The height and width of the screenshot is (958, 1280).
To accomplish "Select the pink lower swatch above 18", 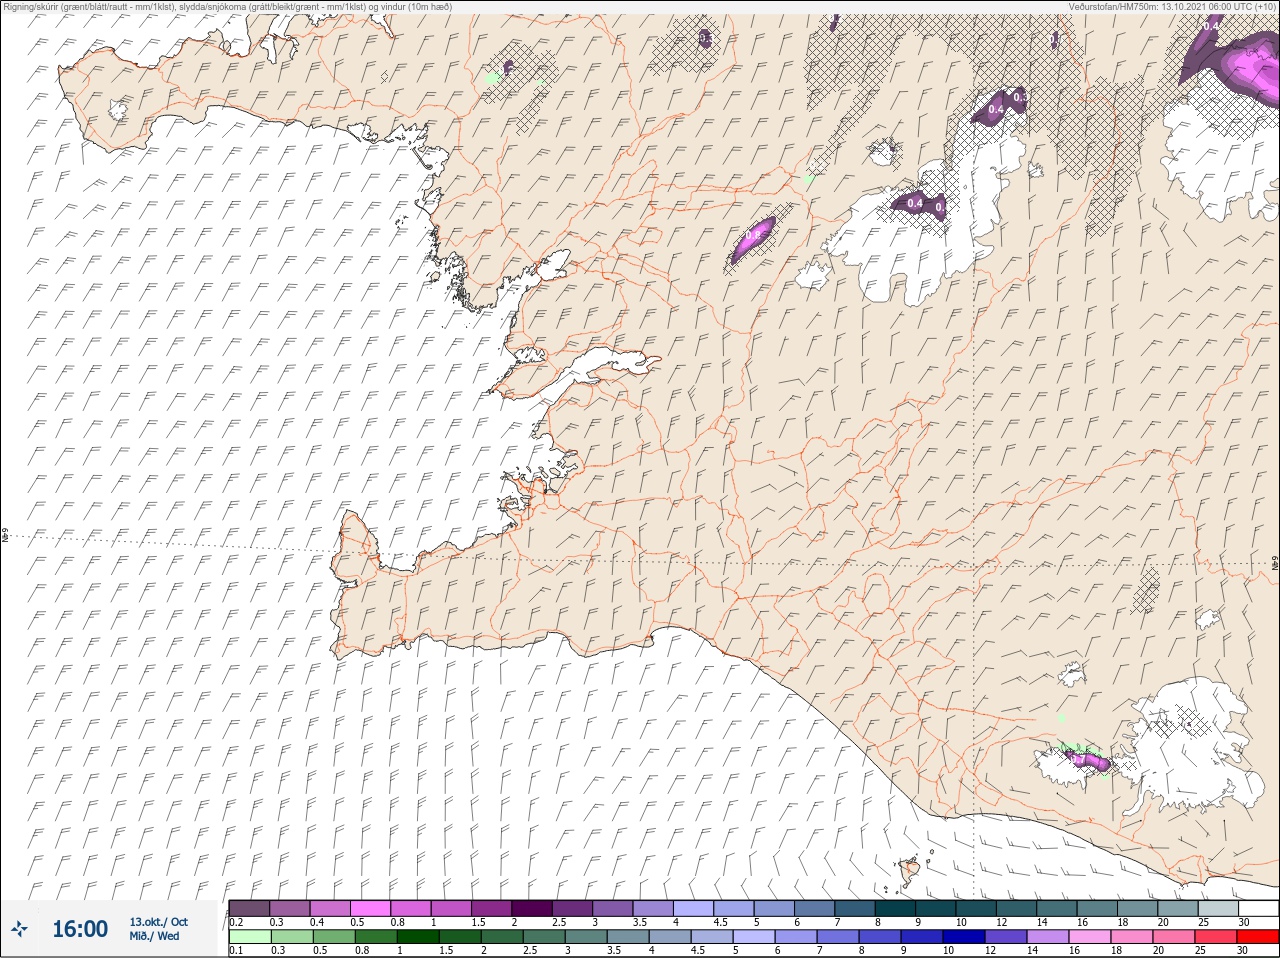I will click(1132, 937).
